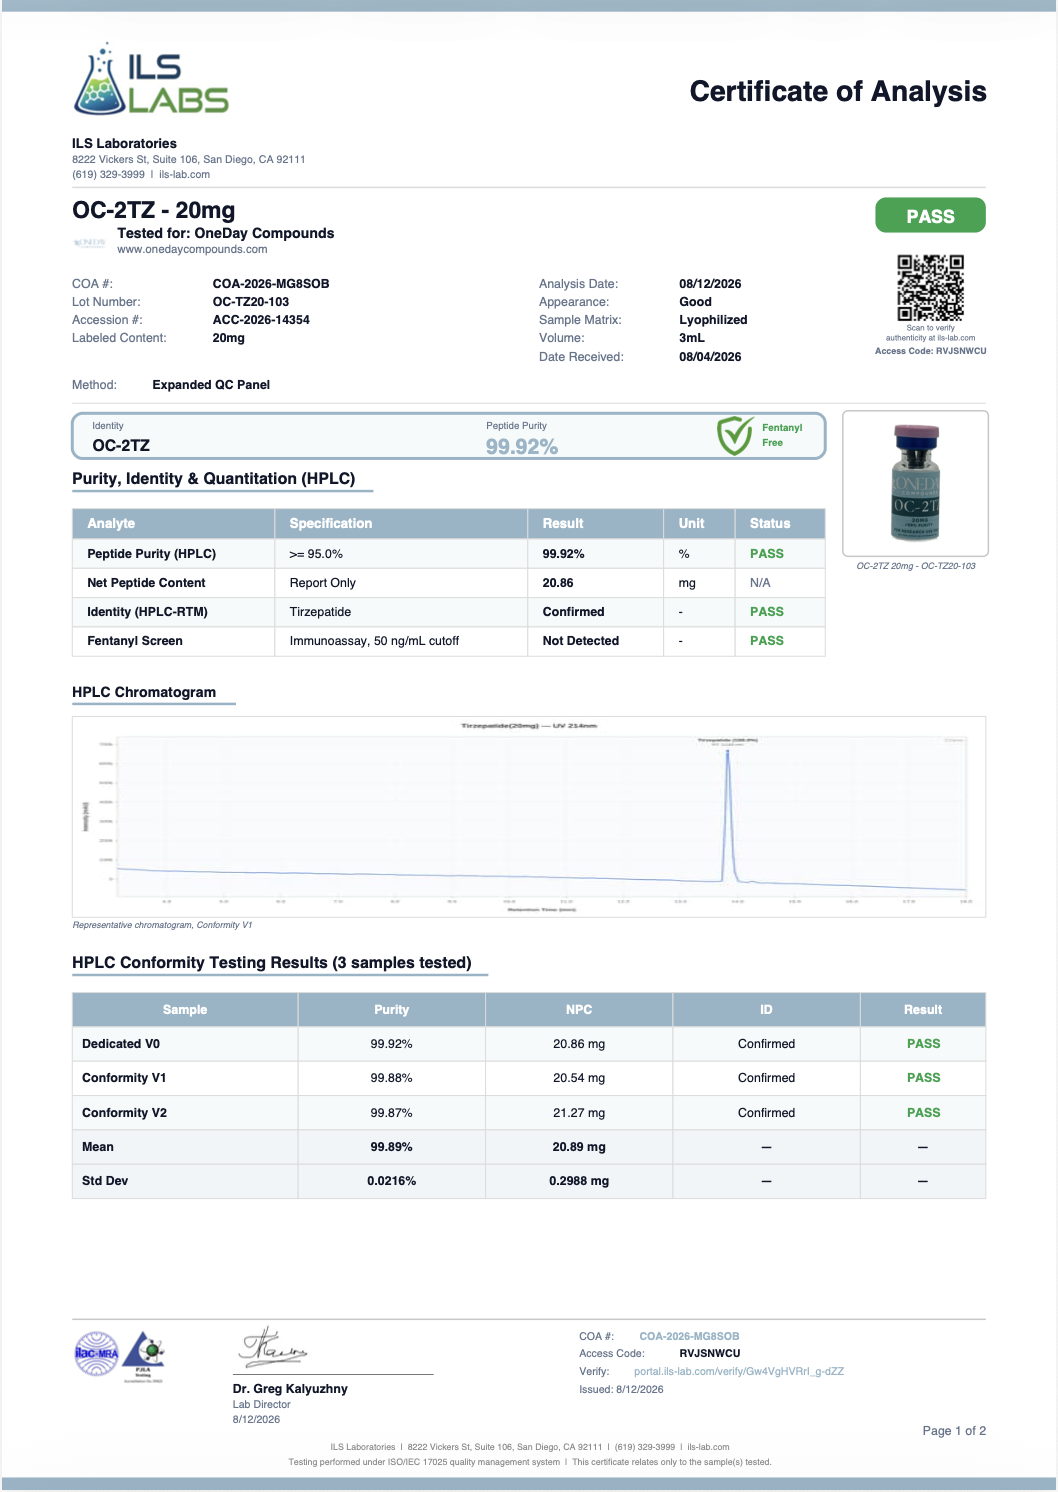The width and height of the screenshot is (1058, 1492).
Task: Click the Net Peptide Content row label
Action: (x=146, y=583)
